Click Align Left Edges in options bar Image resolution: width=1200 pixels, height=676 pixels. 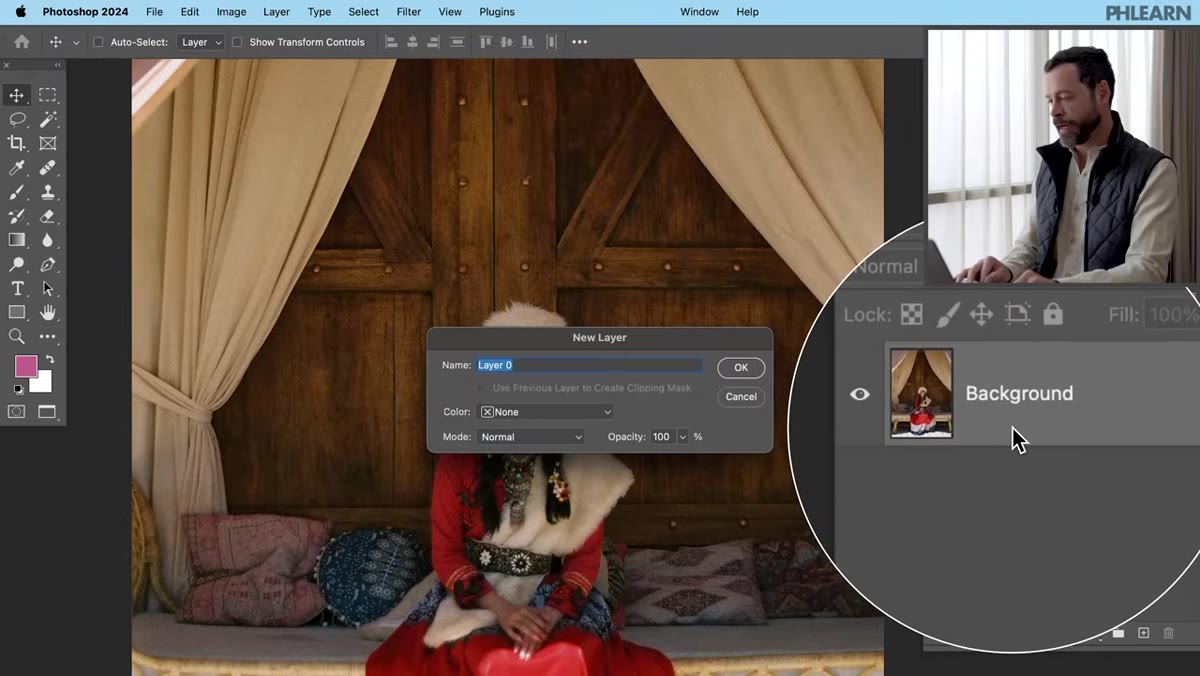[x=391, y=42]
